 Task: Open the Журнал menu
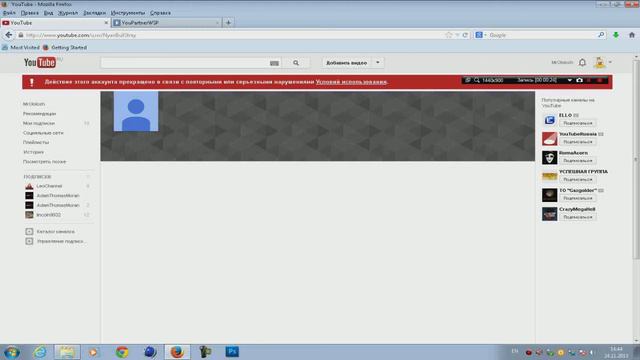[x=68, y=13]
